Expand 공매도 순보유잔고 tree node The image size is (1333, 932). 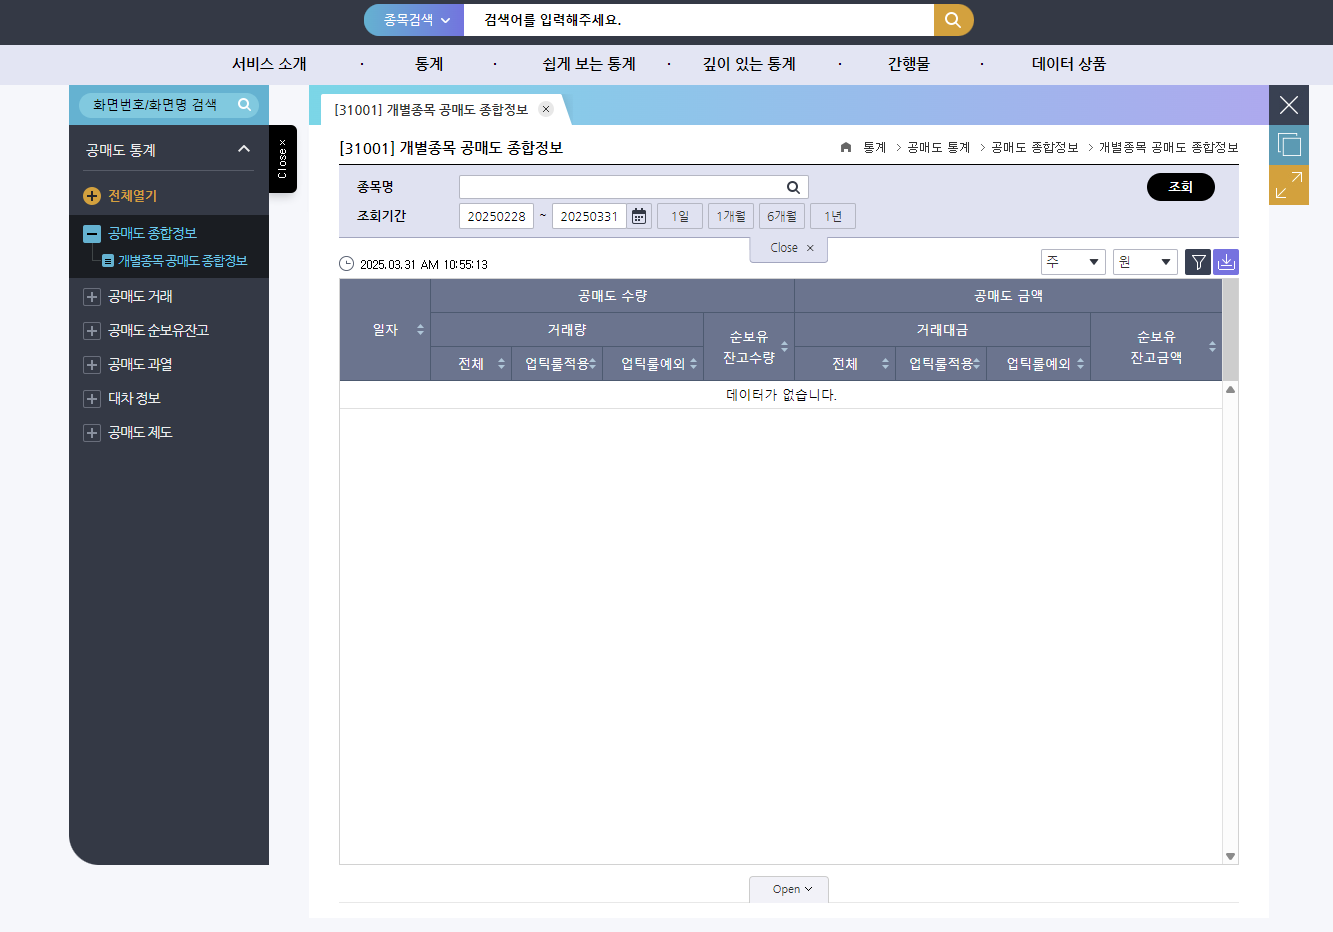pyautogui.click(x=92, y=331)
